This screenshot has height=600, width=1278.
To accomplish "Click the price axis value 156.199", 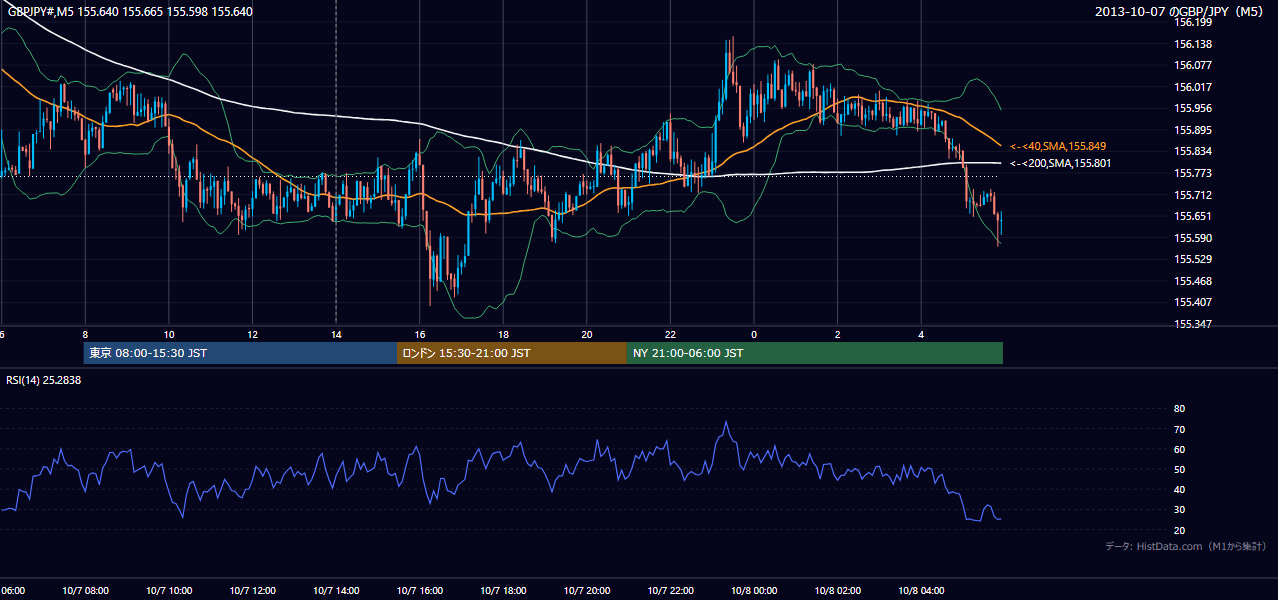I will click(1193, 22).
